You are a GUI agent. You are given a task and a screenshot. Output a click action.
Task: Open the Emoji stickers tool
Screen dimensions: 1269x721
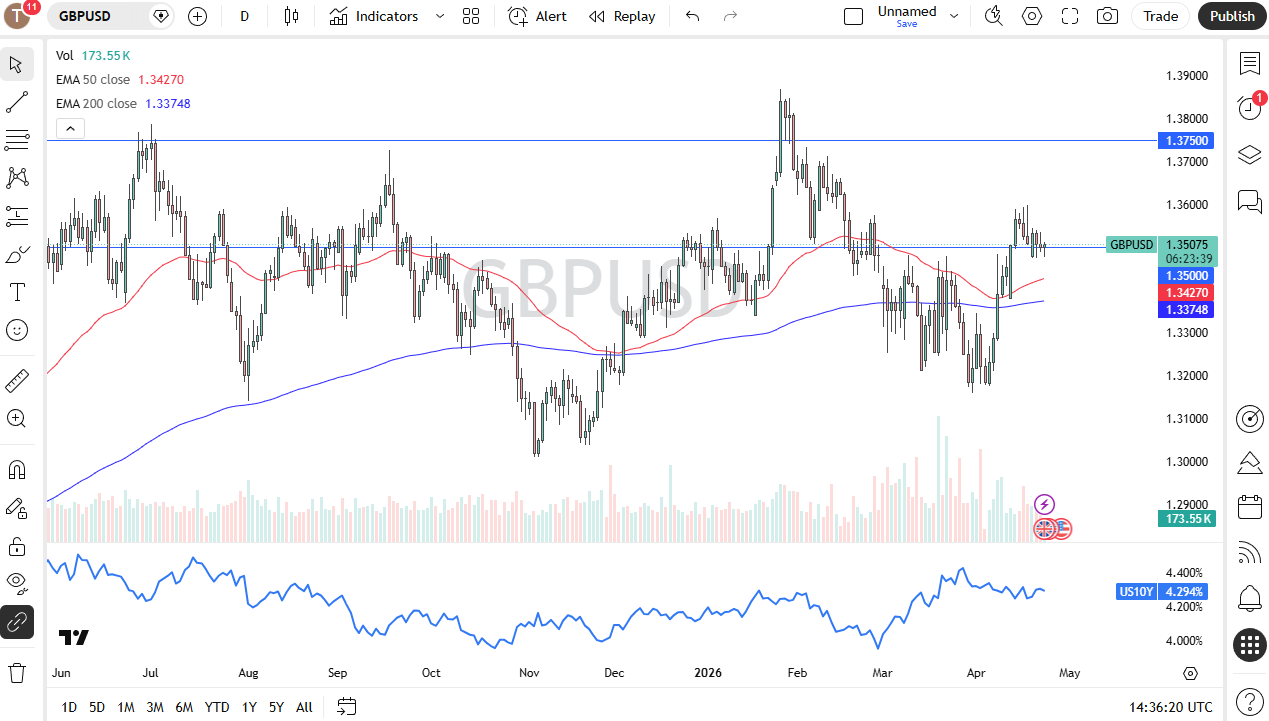click(17, 330)
